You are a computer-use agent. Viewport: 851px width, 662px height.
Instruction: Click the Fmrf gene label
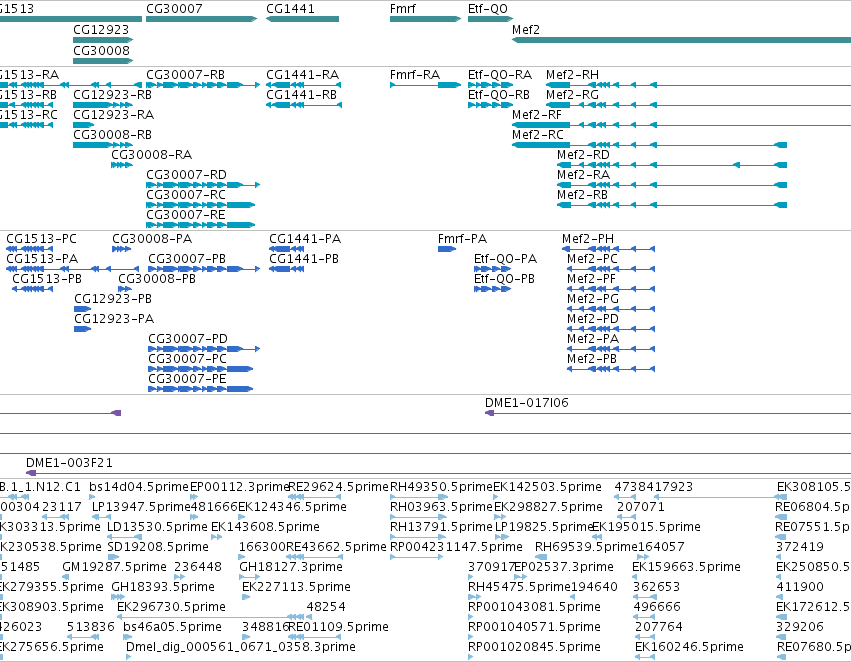pos(403,9)
